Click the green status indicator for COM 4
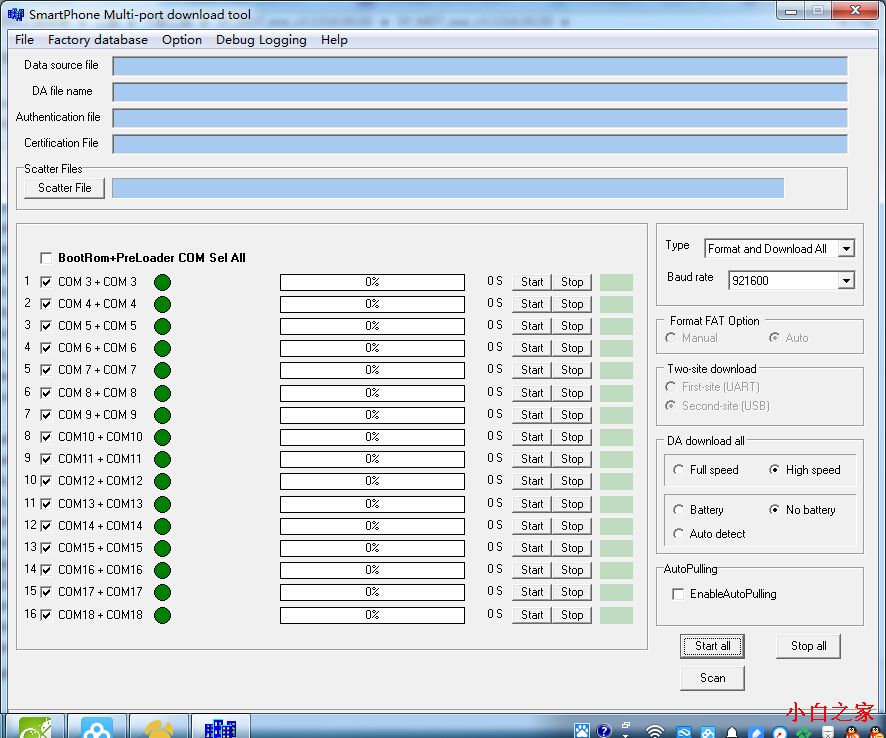This screenshot has height=738, width=886. (x=162, y=304)
